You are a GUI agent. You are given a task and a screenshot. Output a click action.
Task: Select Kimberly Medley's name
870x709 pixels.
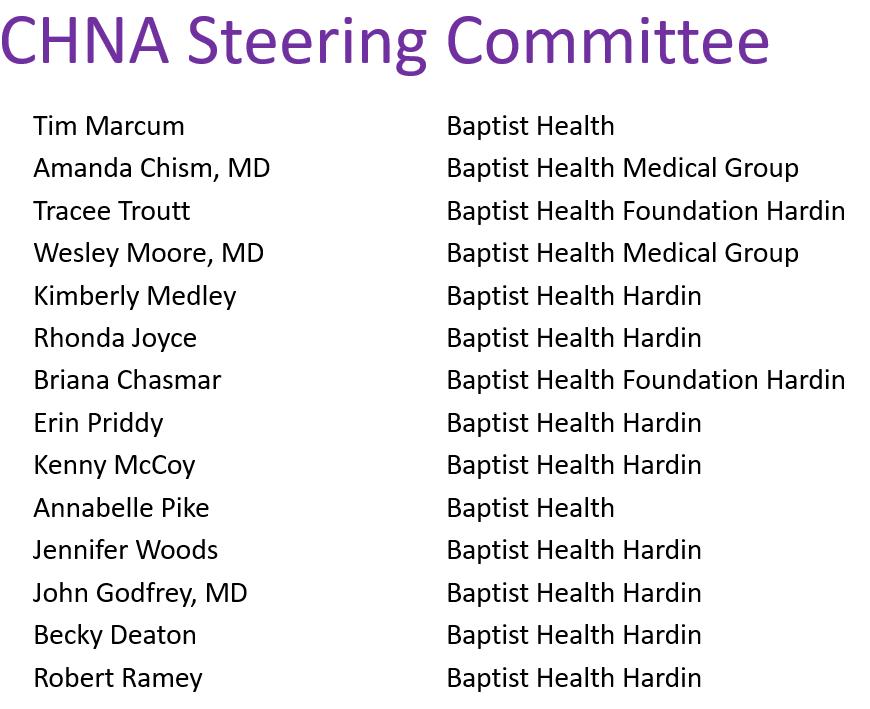[x=135, y=296]
